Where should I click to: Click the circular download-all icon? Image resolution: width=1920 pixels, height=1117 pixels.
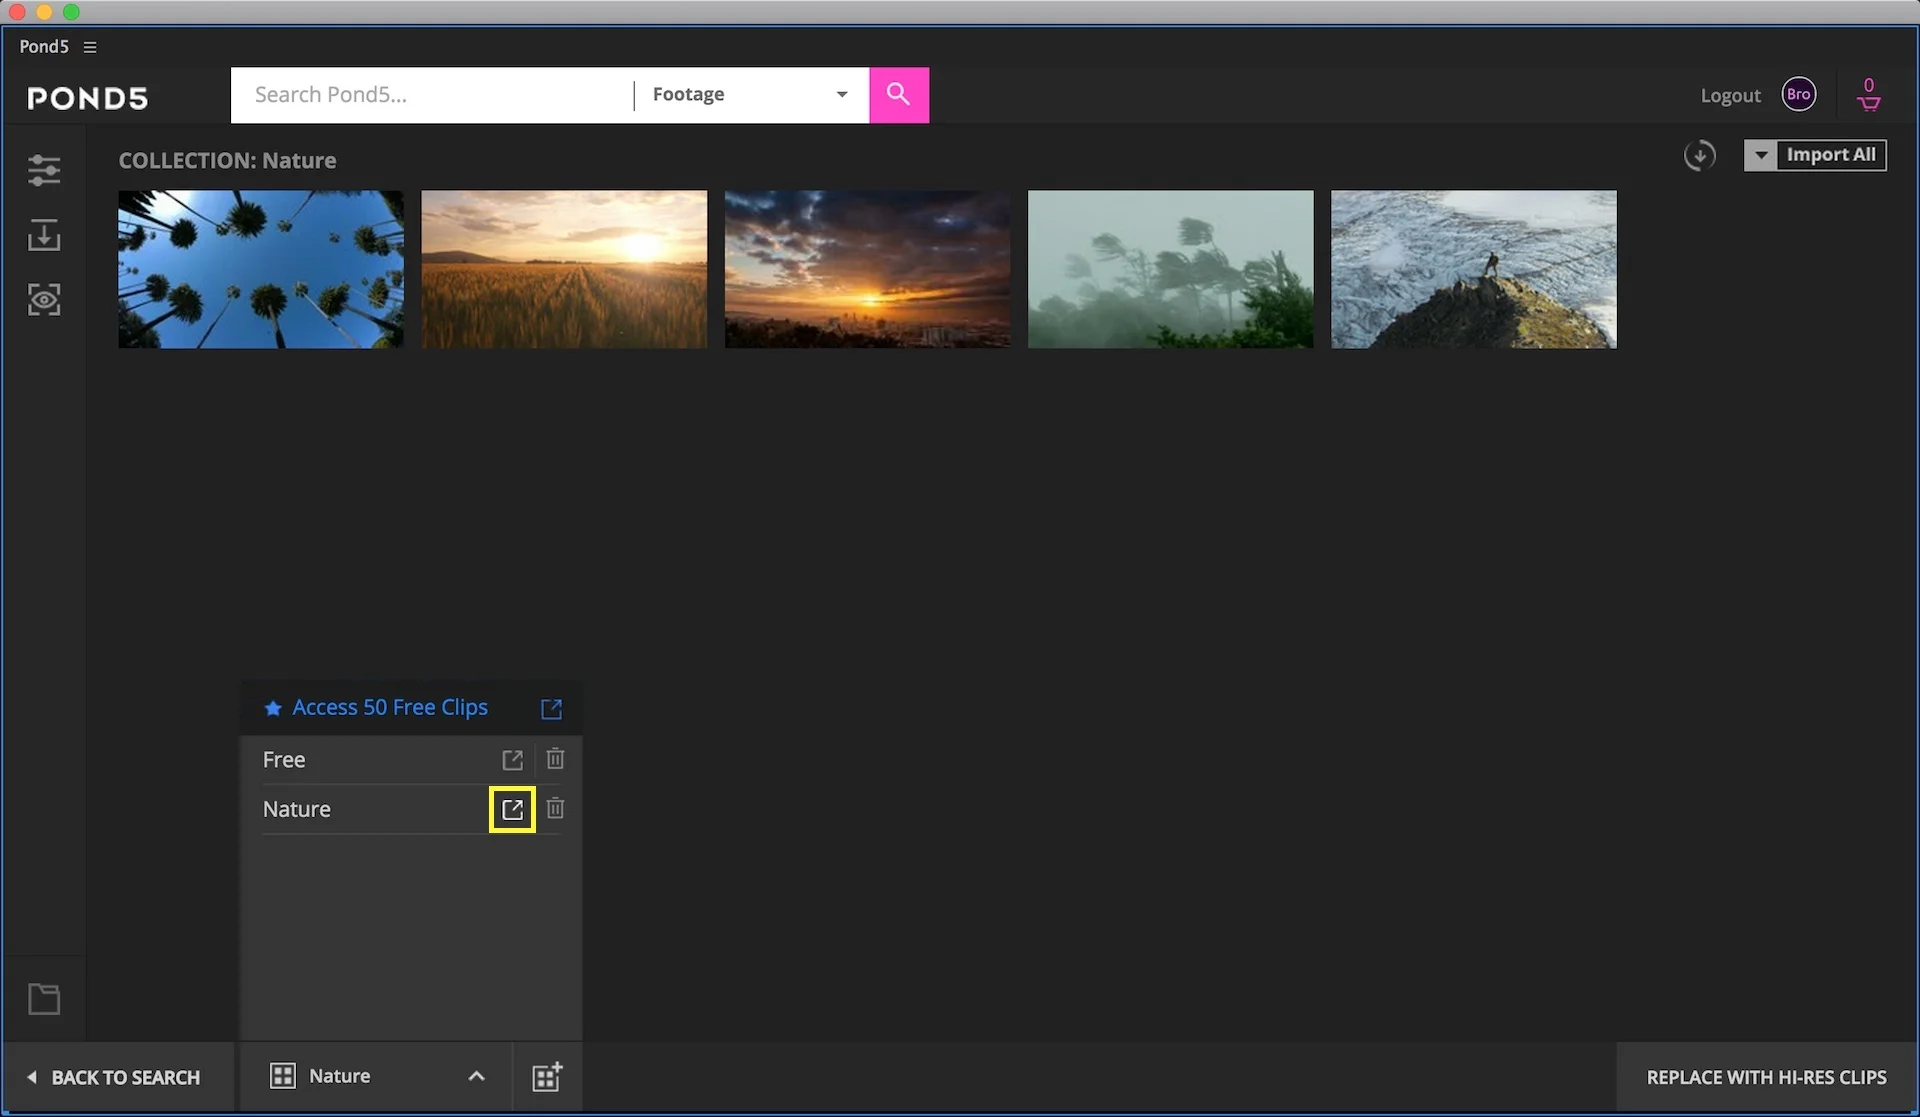coord(1699,156)
